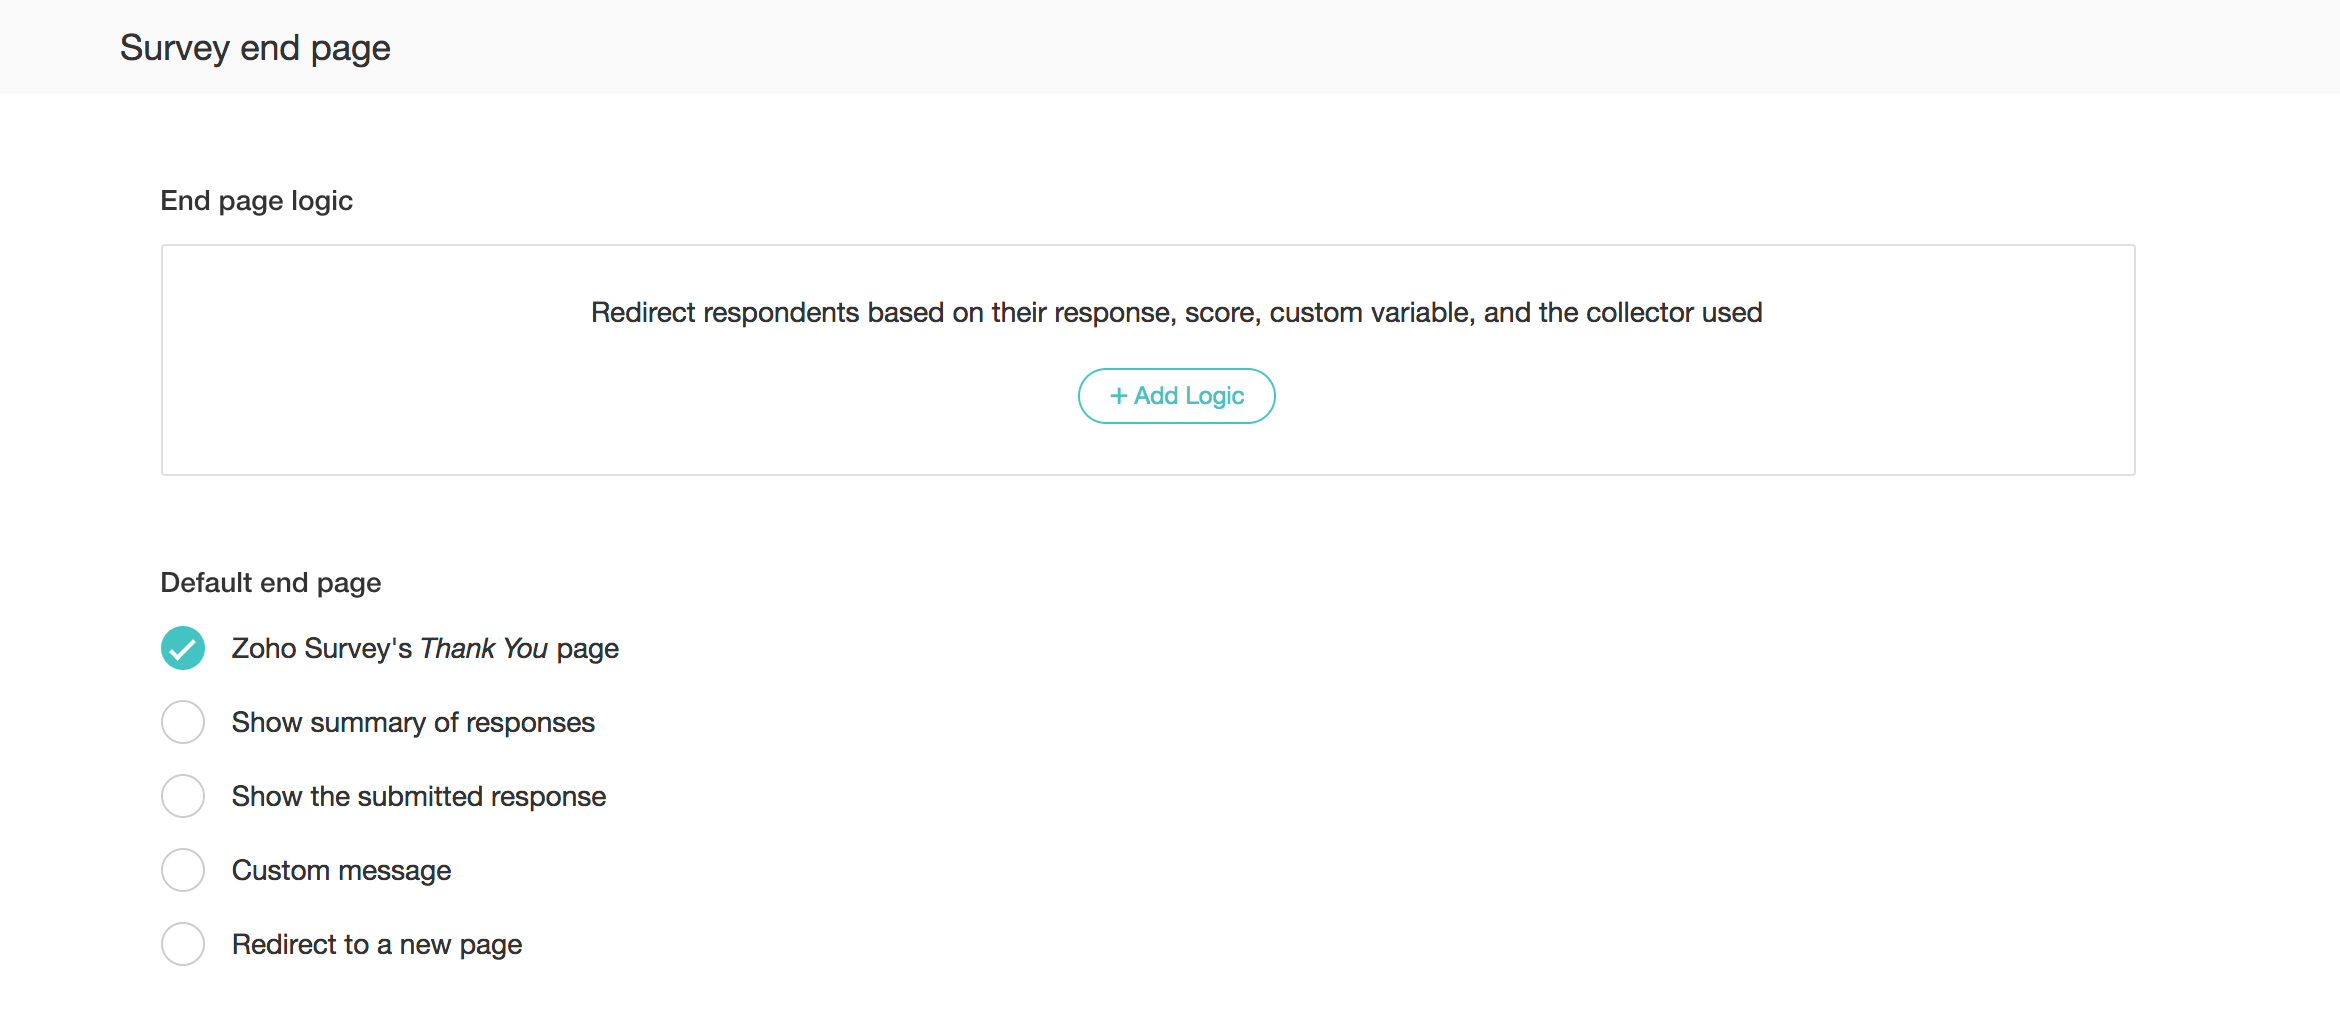Click the plus icon in Add Logic

pyautogui.click(x=1118, y=396)
